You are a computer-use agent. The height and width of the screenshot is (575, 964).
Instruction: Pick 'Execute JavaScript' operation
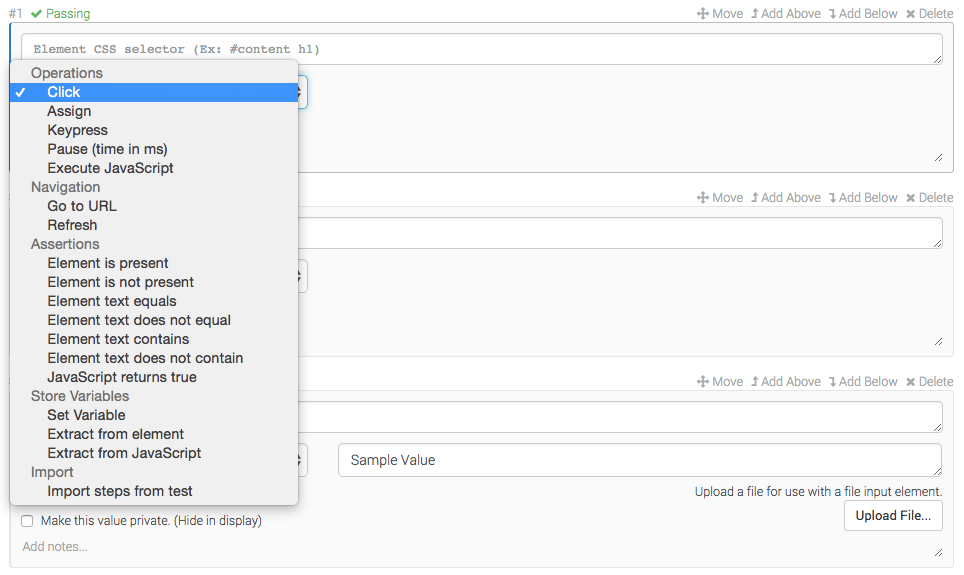110,168
